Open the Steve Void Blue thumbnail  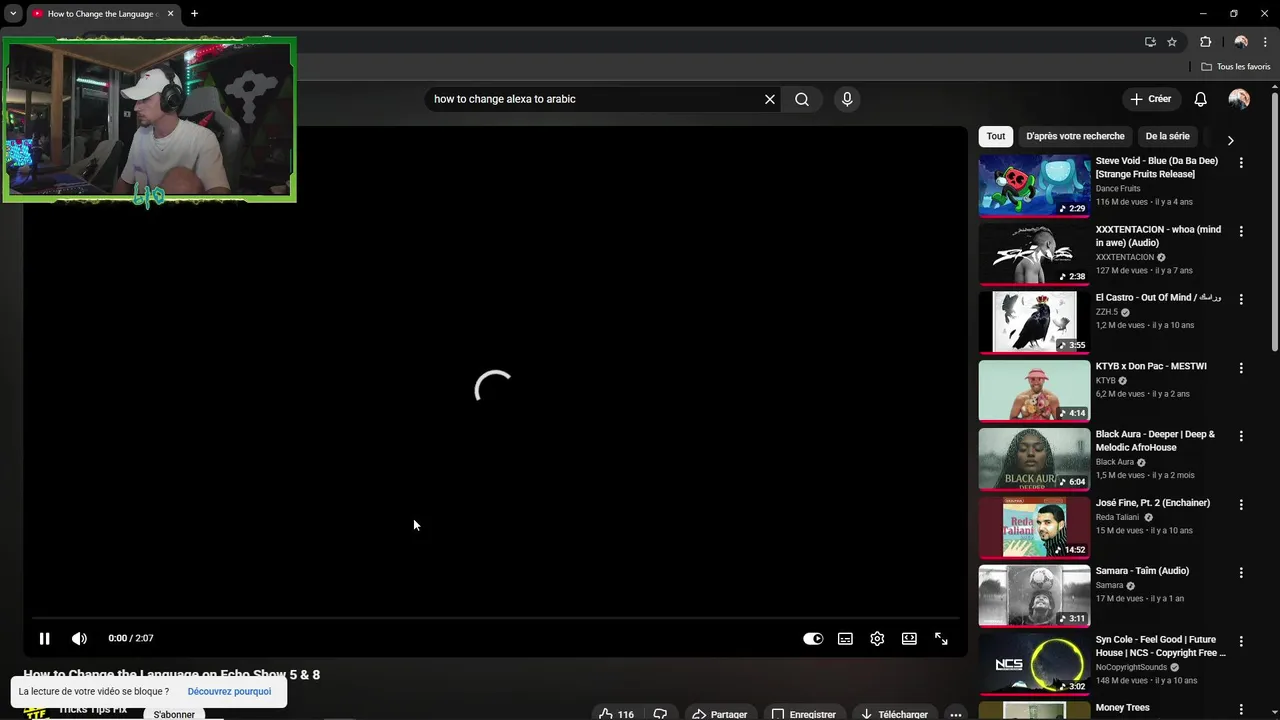[x=1034, y=185]
